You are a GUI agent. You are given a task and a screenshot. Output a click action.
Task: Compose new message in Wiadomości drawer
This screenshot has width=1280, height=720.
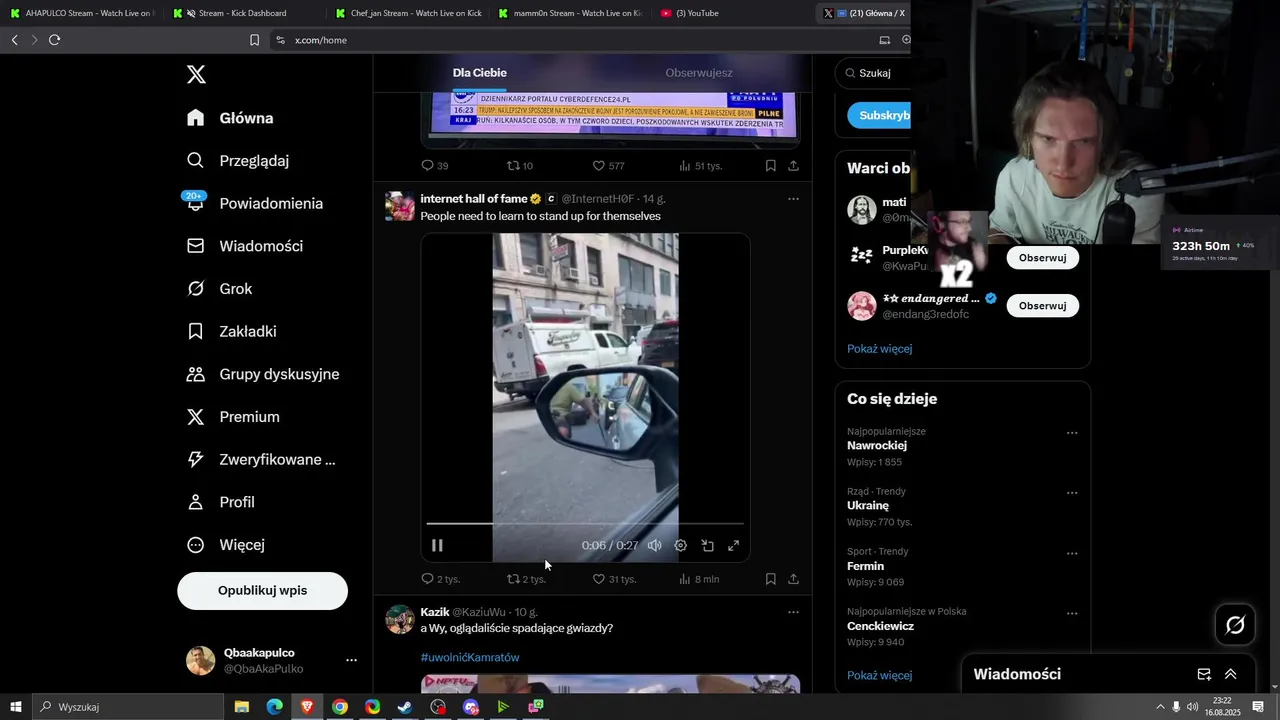pyautogui.click(x=1204, y=674)
